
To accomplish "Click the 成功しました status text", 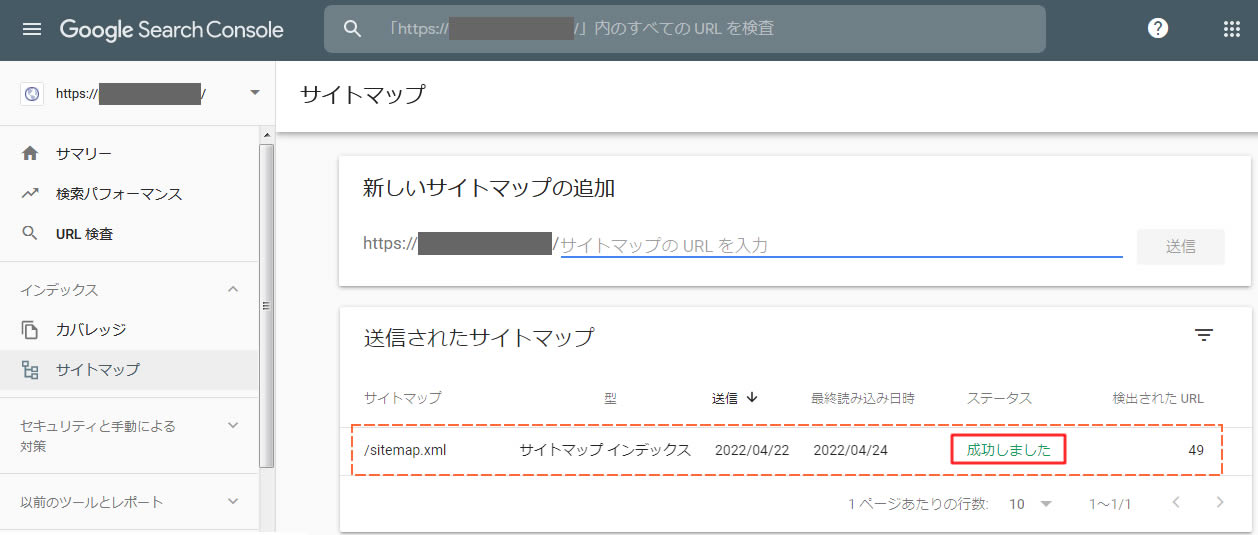I will (x=1008, y=450).
